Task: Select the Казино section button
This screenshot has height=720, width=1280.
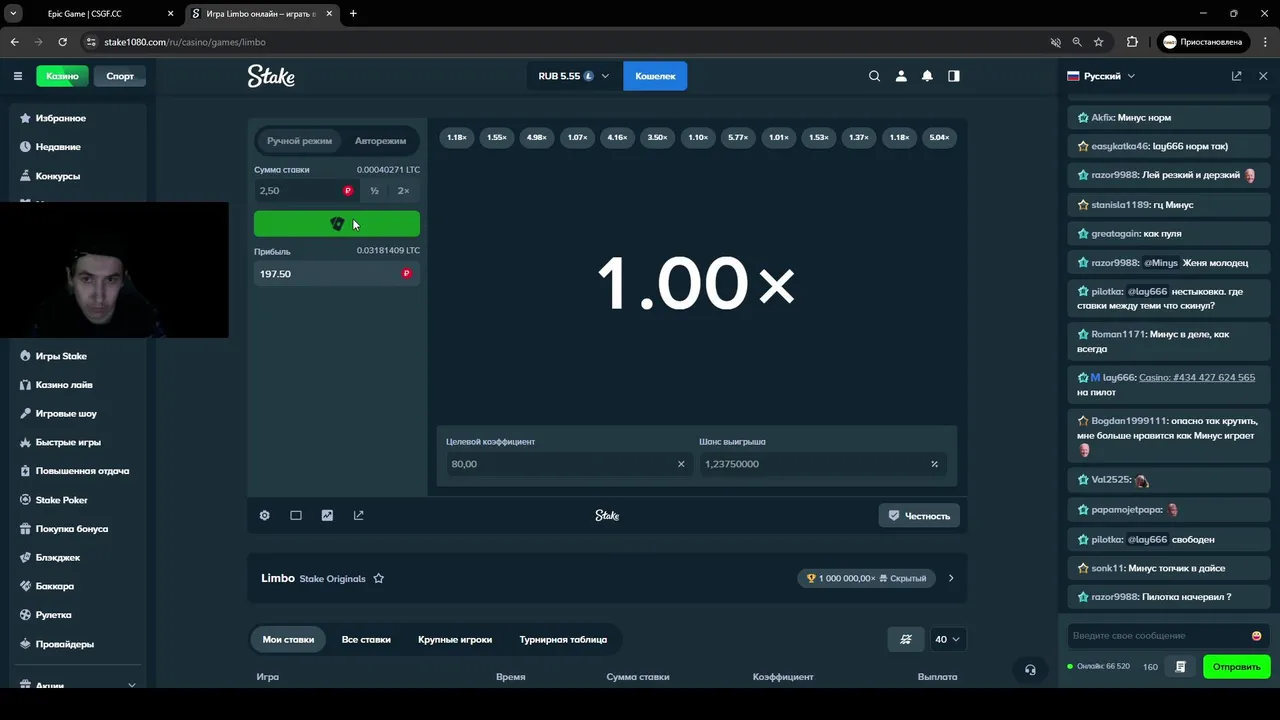Action: point(62,76)
